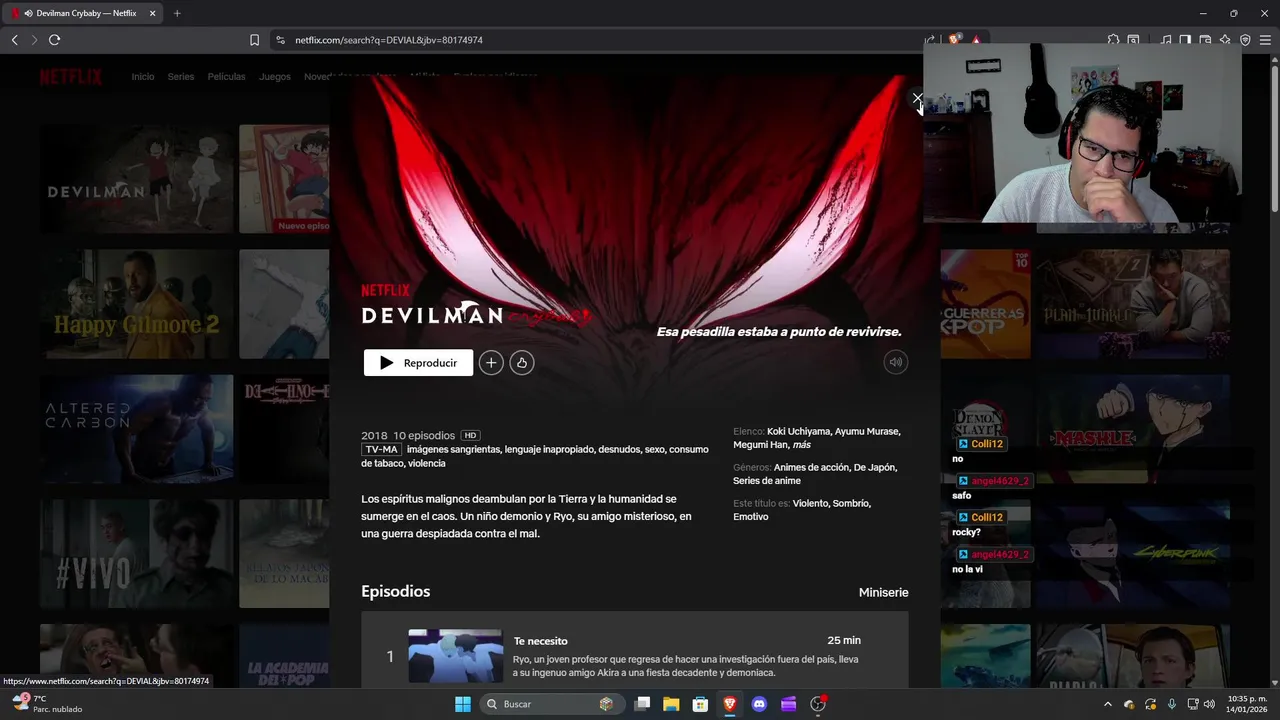Toggle trailer audio mute speaker icon
Screen dimensions: 1280x720
[896, 363]
